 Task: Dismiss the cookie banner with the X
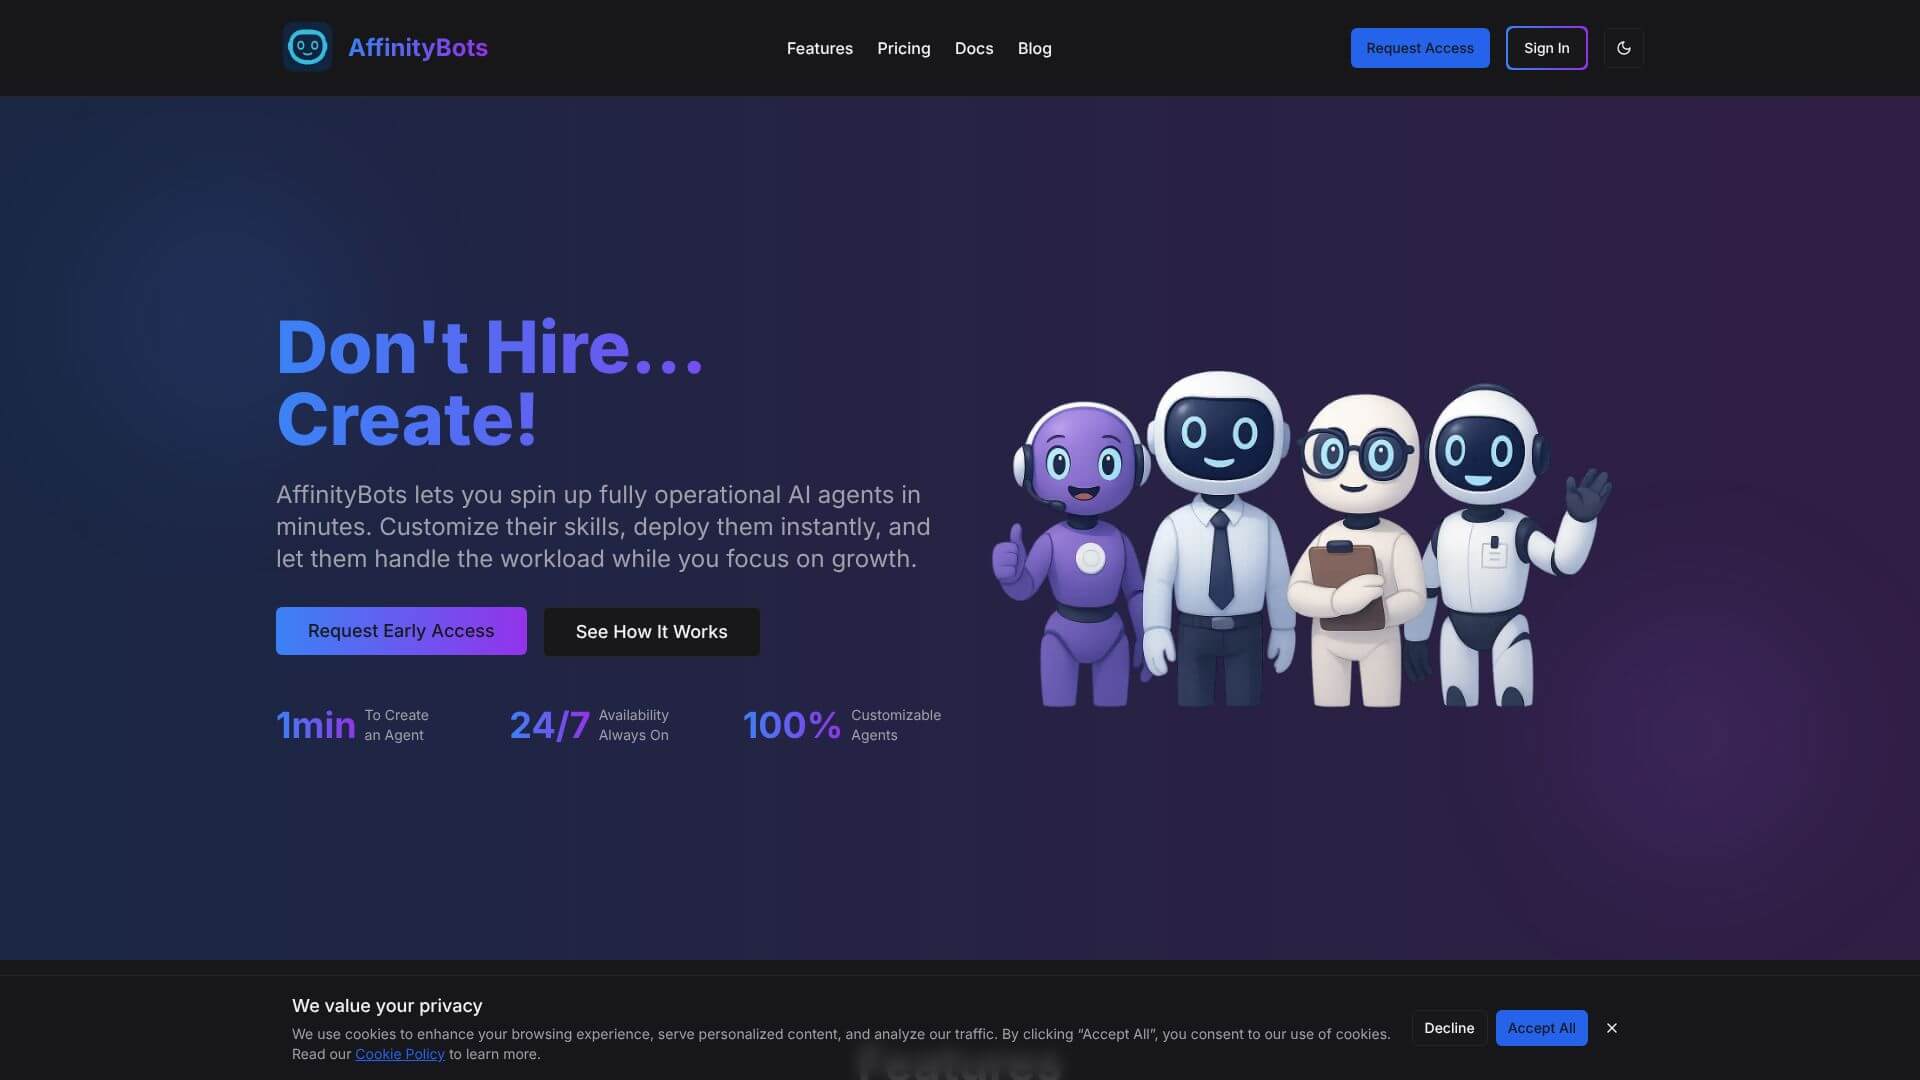[1611, 1027]
